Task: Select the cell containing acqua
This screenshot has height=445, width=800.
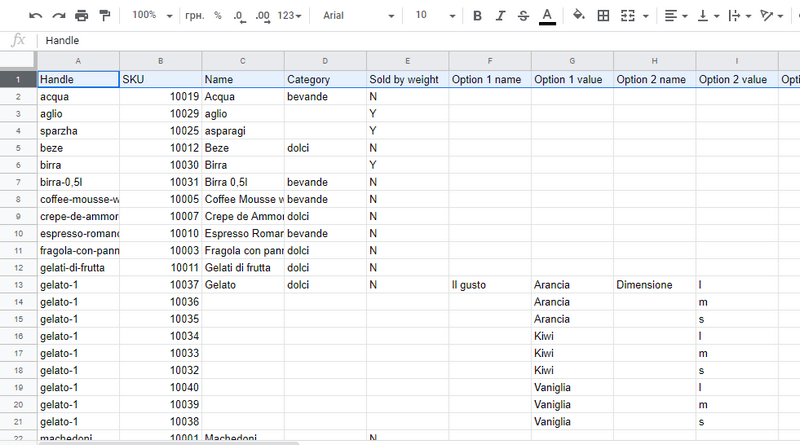Action: [78, 96]
